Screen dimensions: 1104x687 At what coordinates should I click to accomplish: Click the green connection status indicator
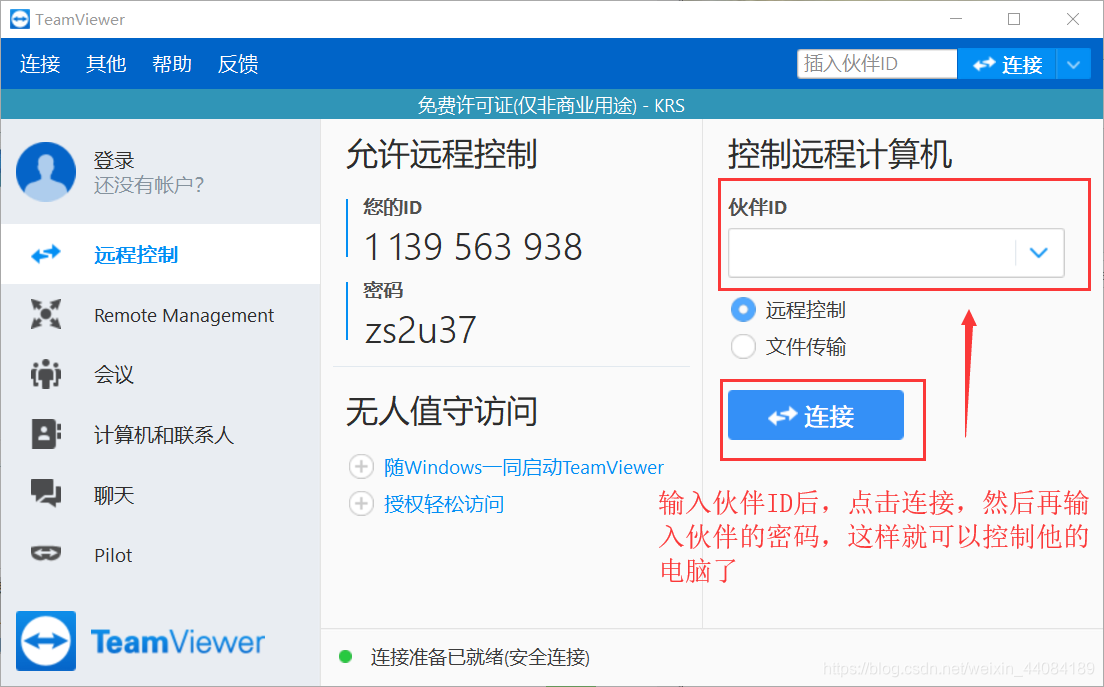pyautogui.click(x=345, y=657)
